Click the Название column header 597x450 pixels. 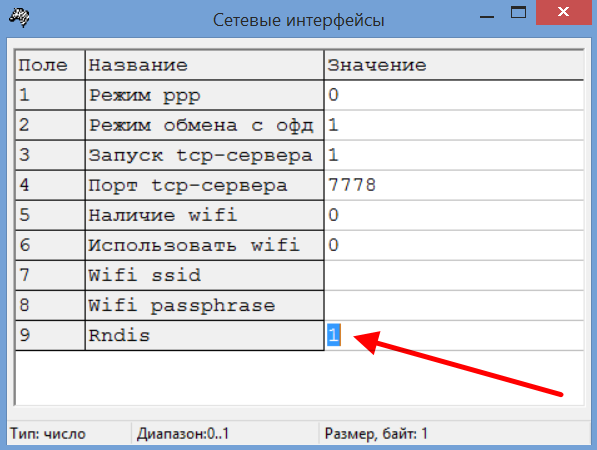tap(204, 65)
